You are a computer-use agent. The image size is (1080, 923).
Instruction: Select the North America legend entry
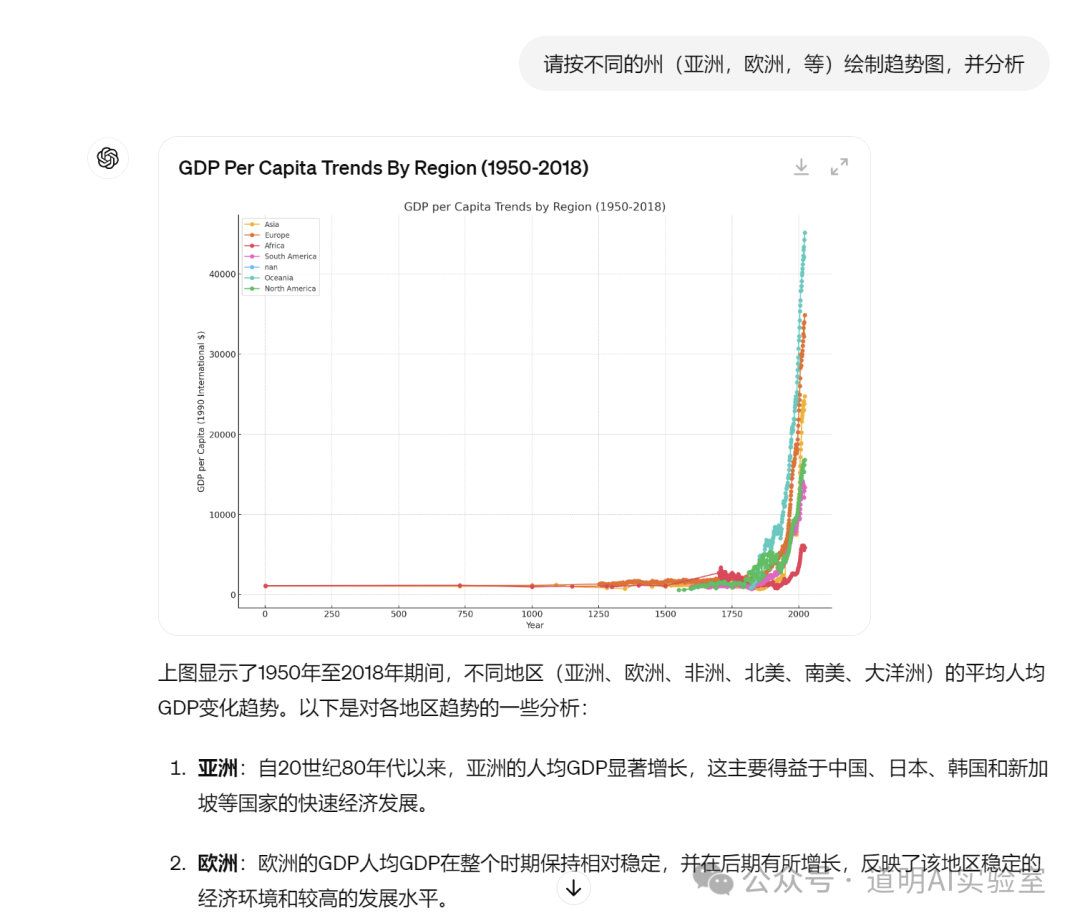[x=289, y=289]
